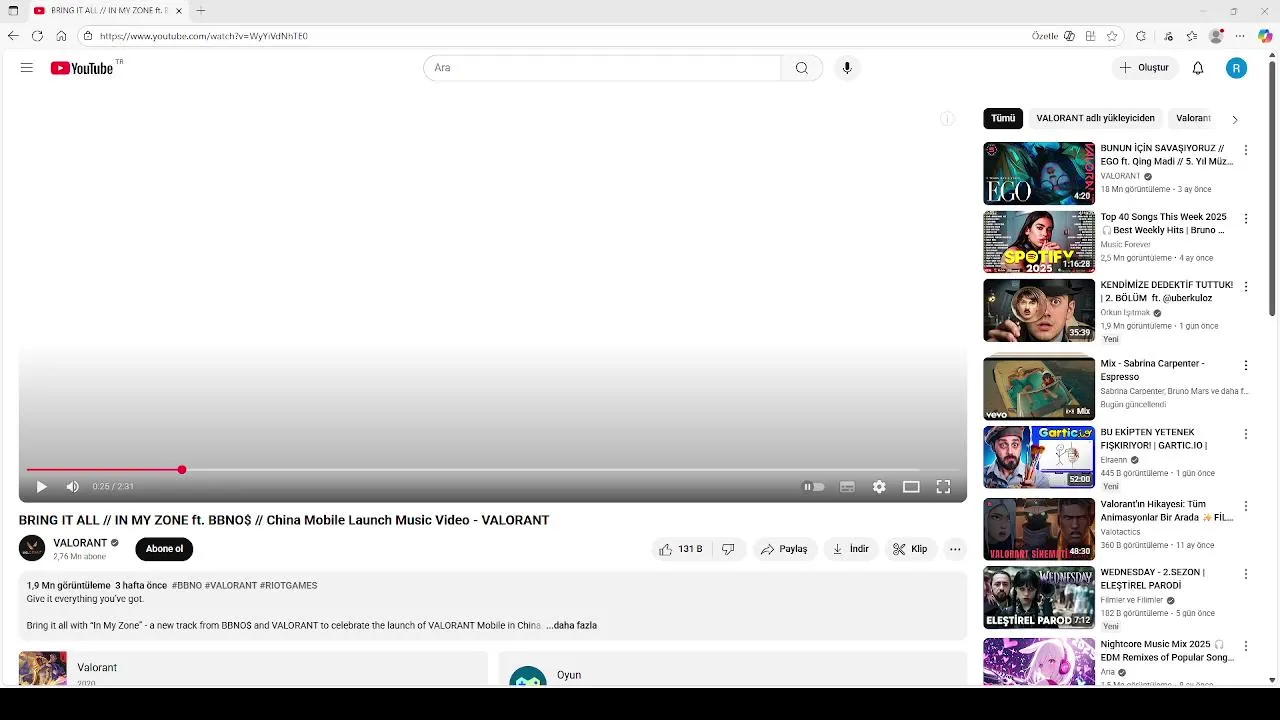Viewport: 1280px width, 720px height.
Task: Open tab actions menu icon
Action: [x=13, y=11]
